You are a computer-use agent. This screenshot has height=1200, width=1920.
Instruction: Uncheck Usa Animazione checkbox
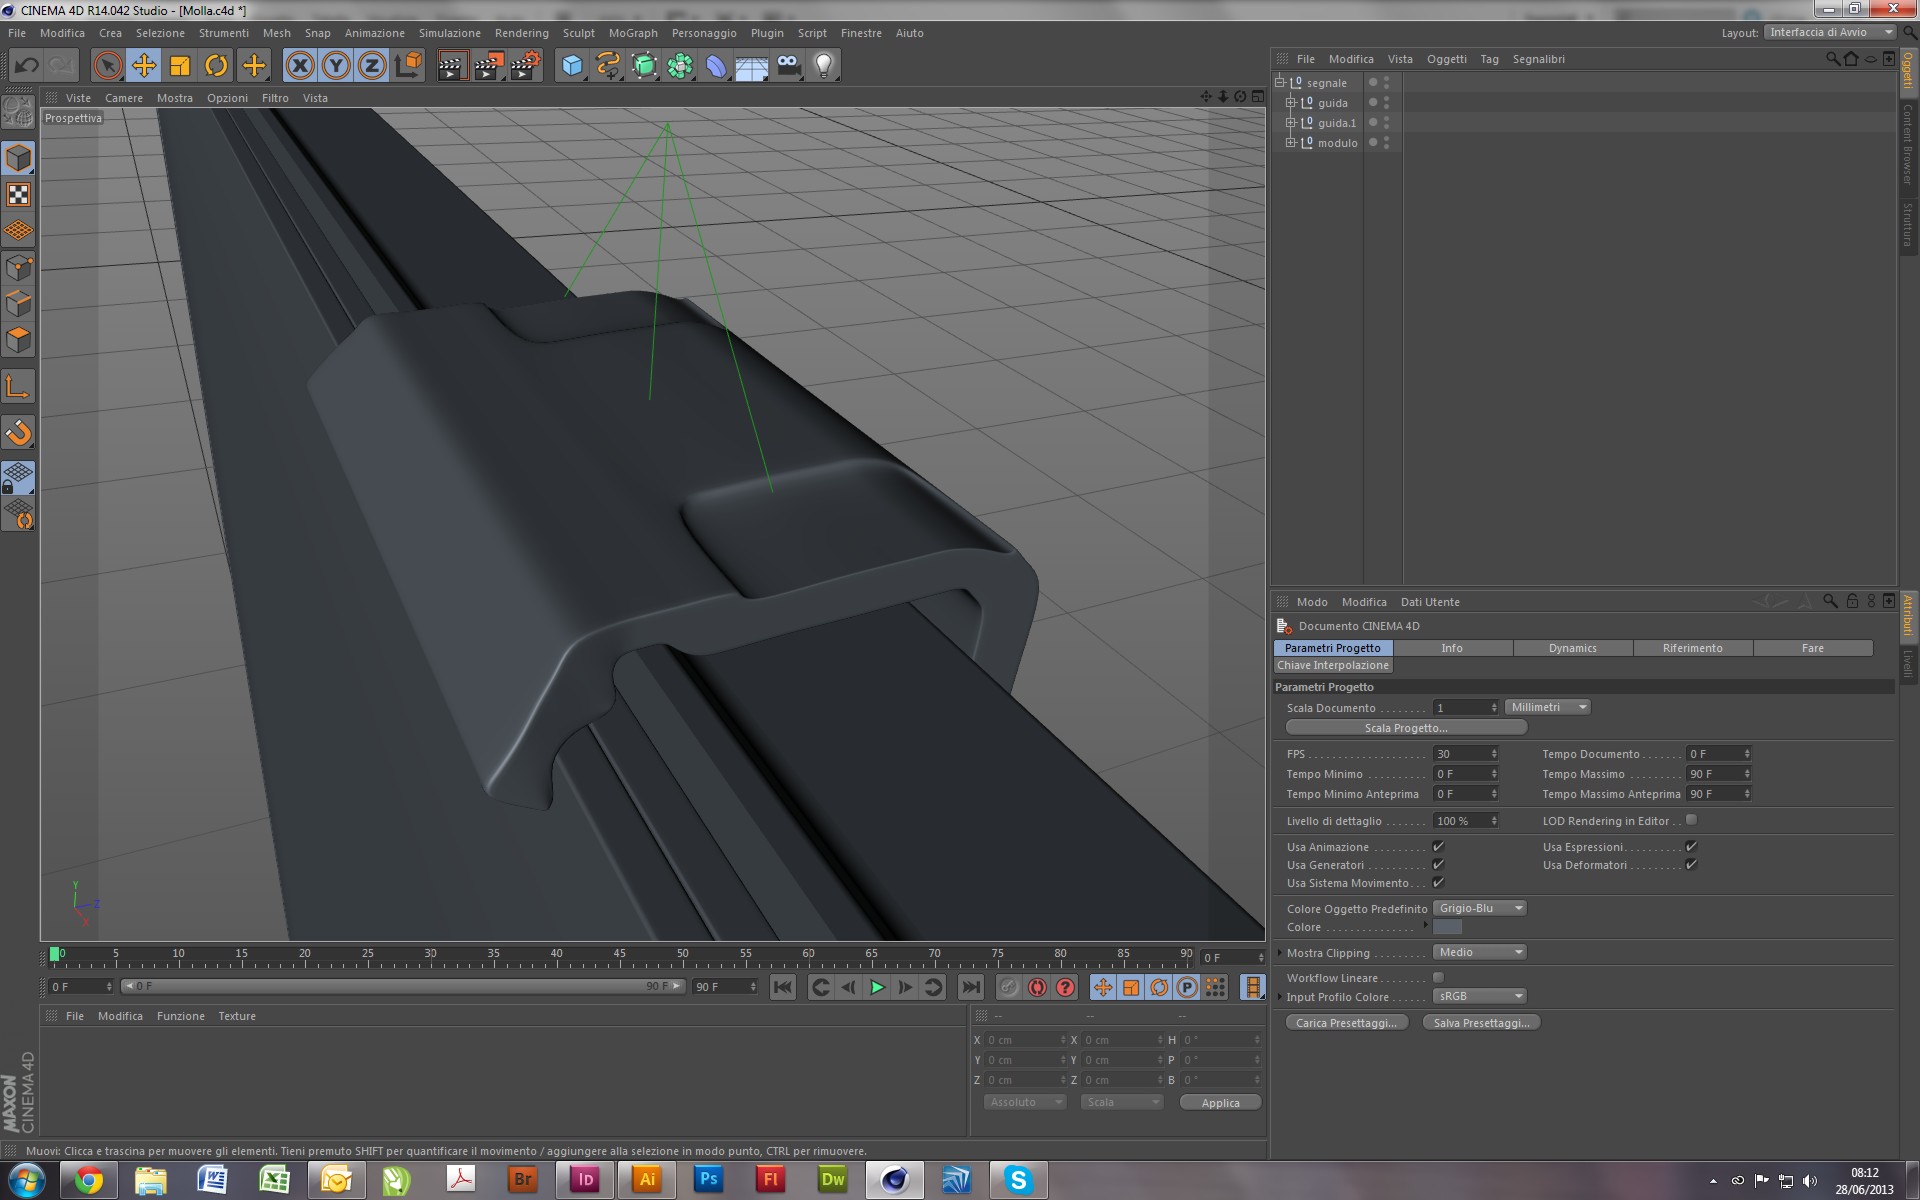(x=1438, y=847)
